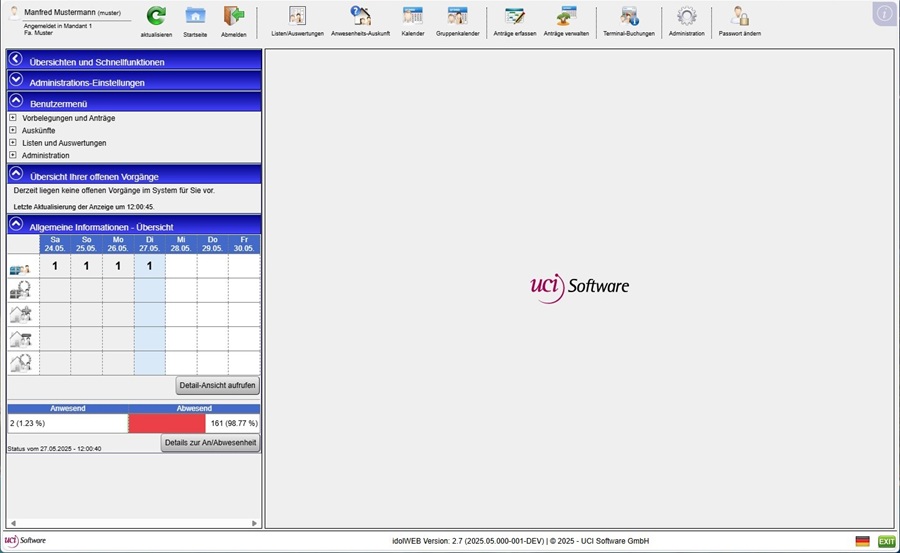The image size is (900, 553).
Task: Expand the Vorbelegungen und Anträge tree node
Action: click(13, 118)
